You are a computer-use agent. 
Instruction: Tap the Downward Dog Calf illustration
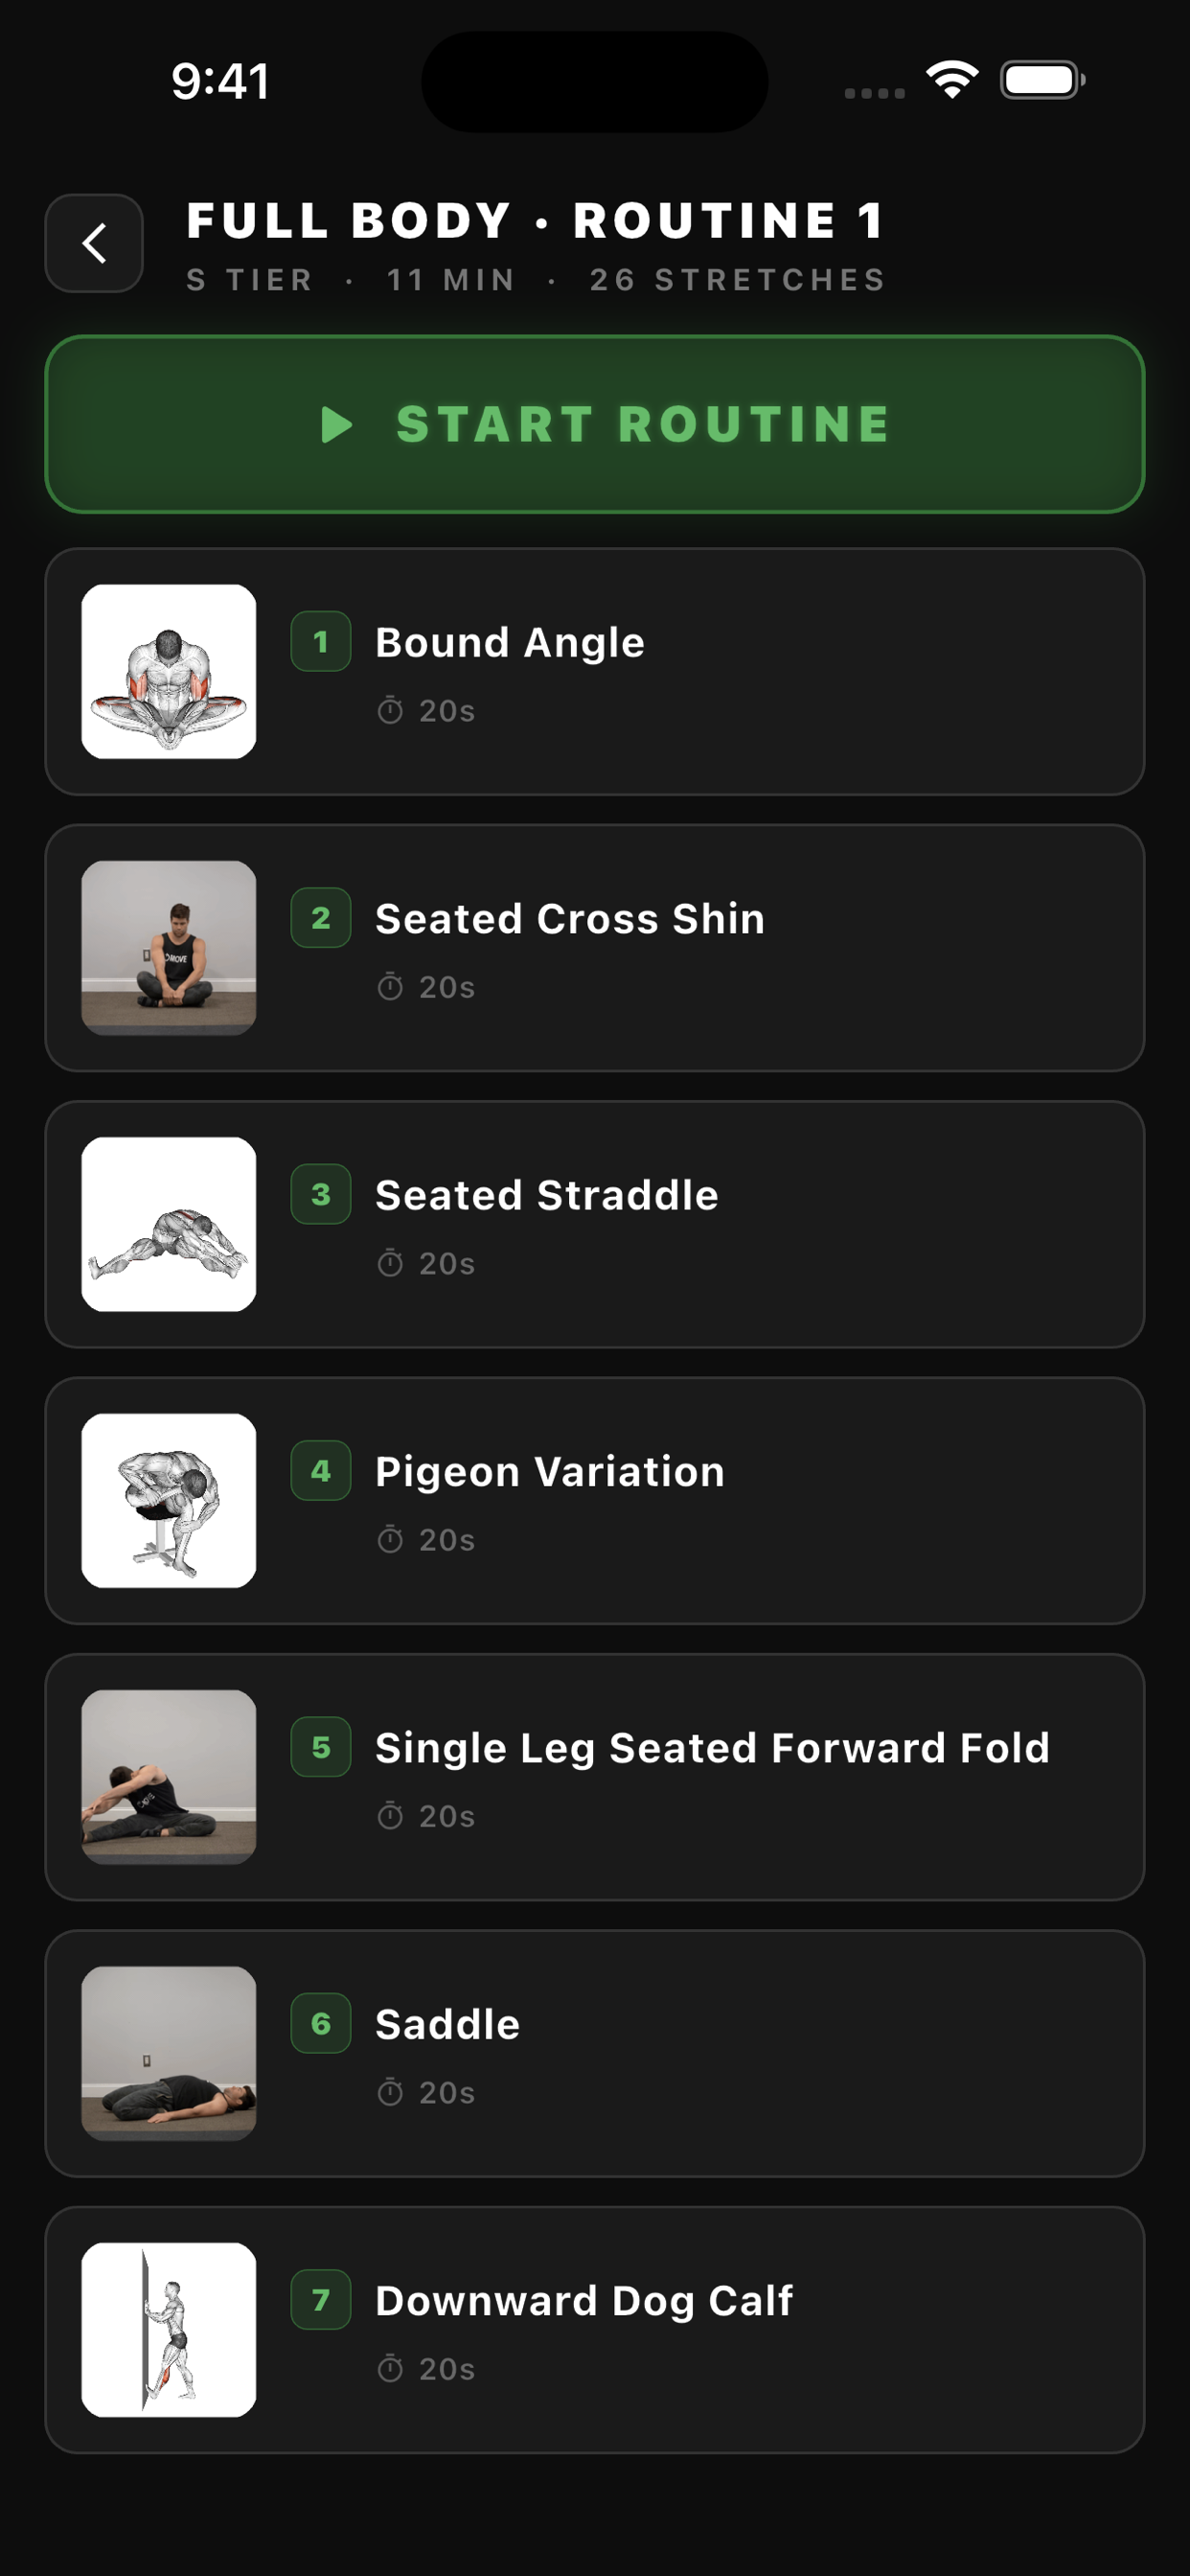coord(169,2329)
